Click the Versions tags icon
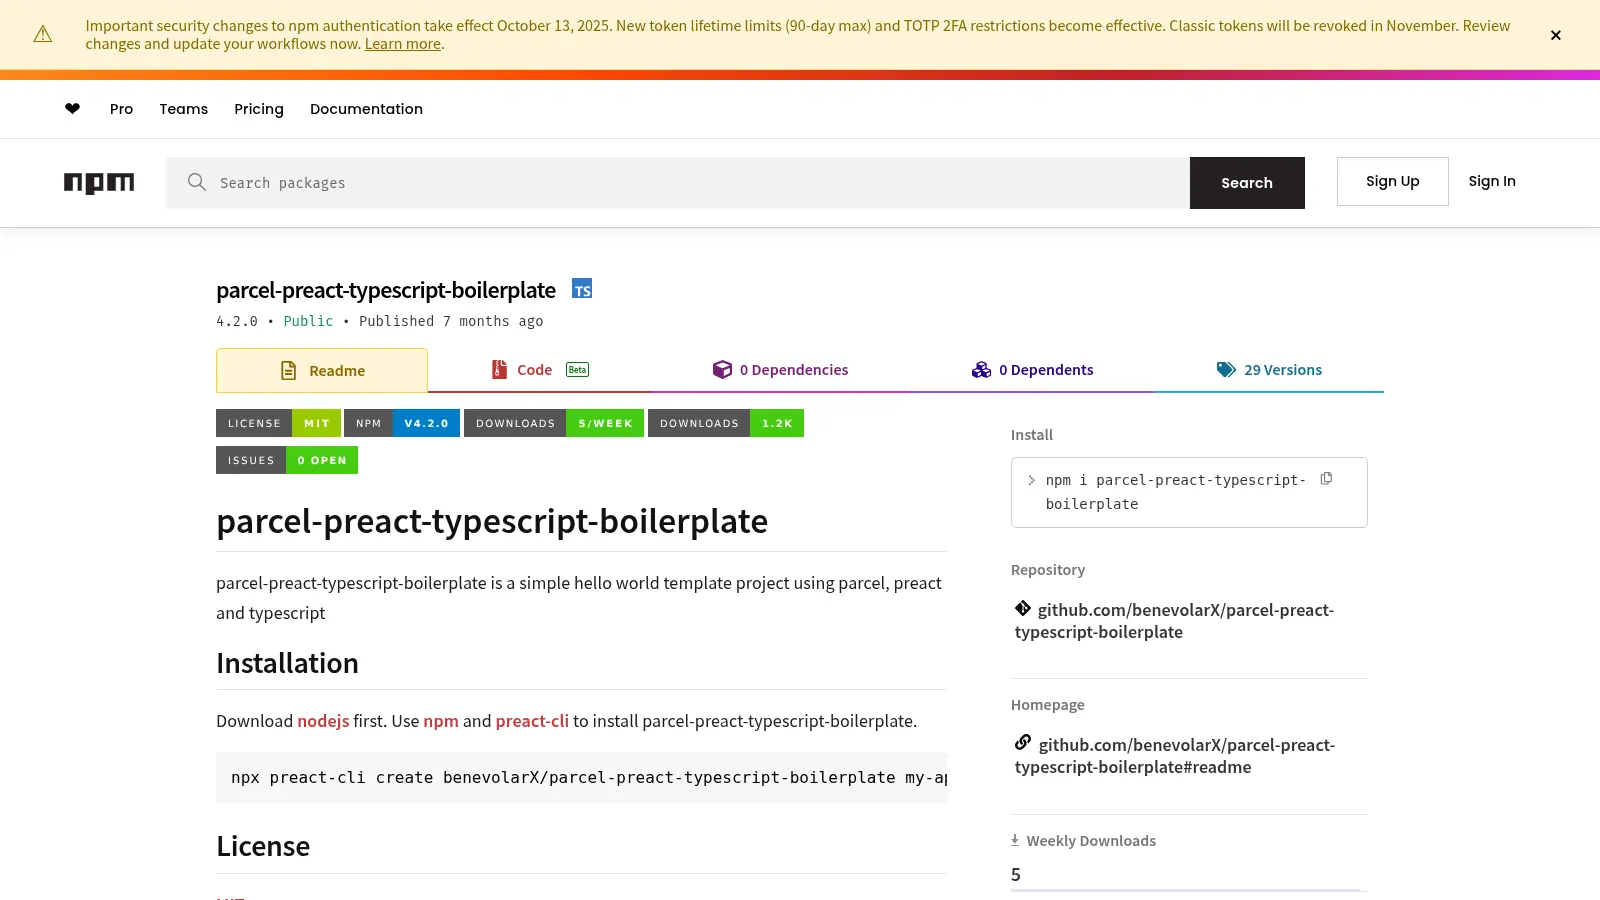1600x900 pixels. click(x=1226, y=369)
